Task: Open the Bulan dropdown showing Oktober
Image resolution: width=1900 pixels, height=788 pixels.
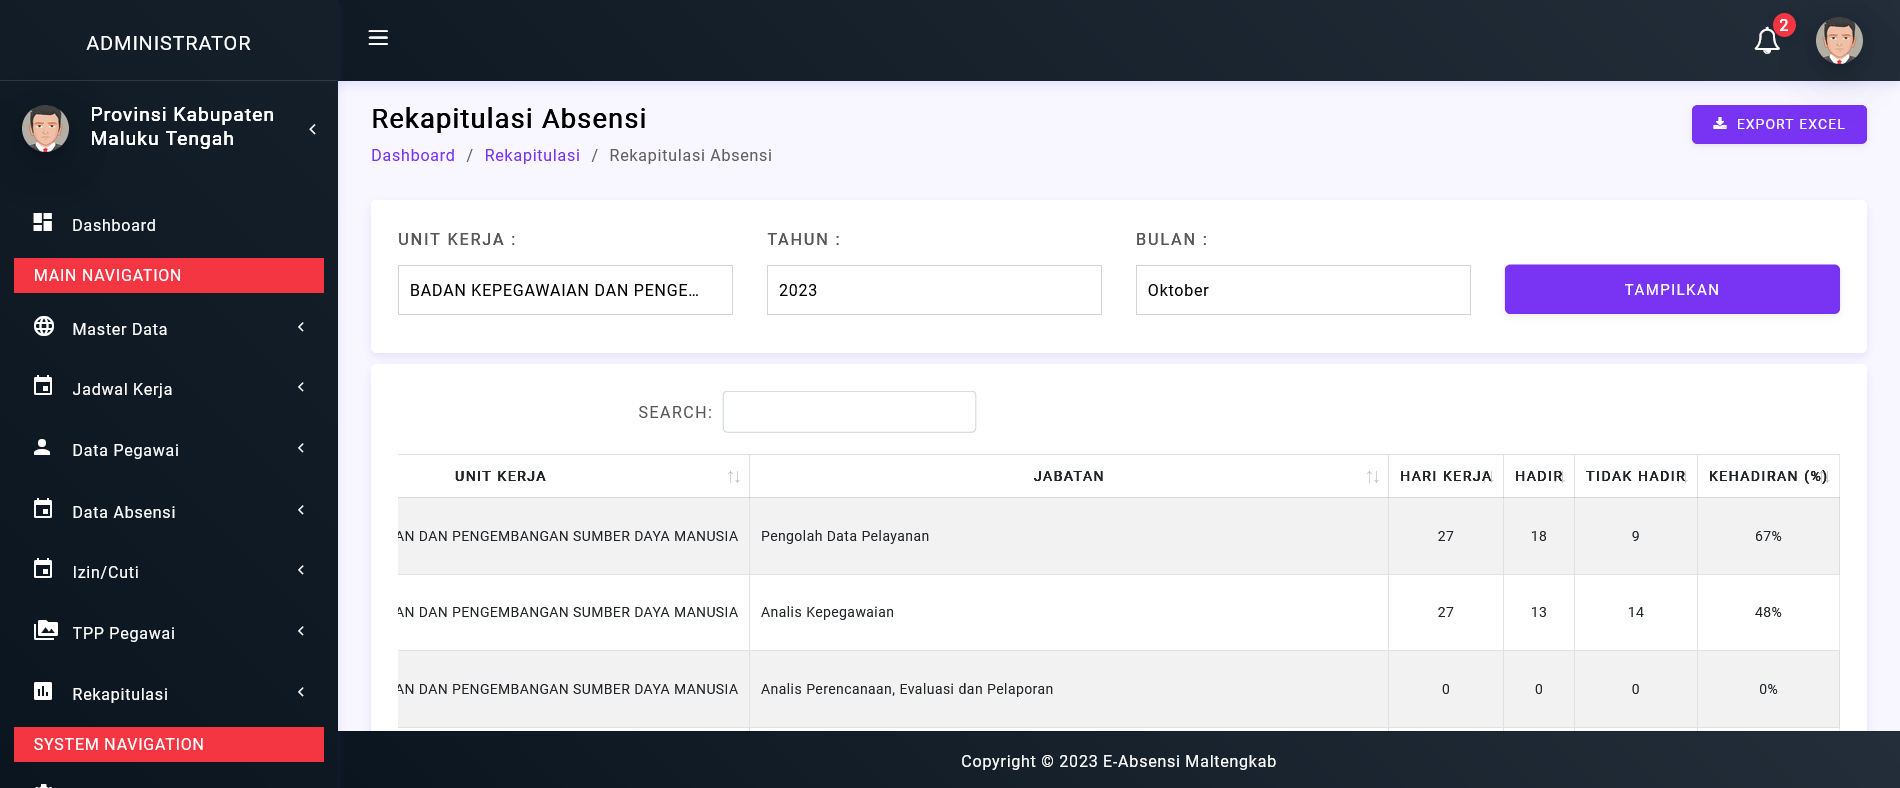Action: point(1303,290)
